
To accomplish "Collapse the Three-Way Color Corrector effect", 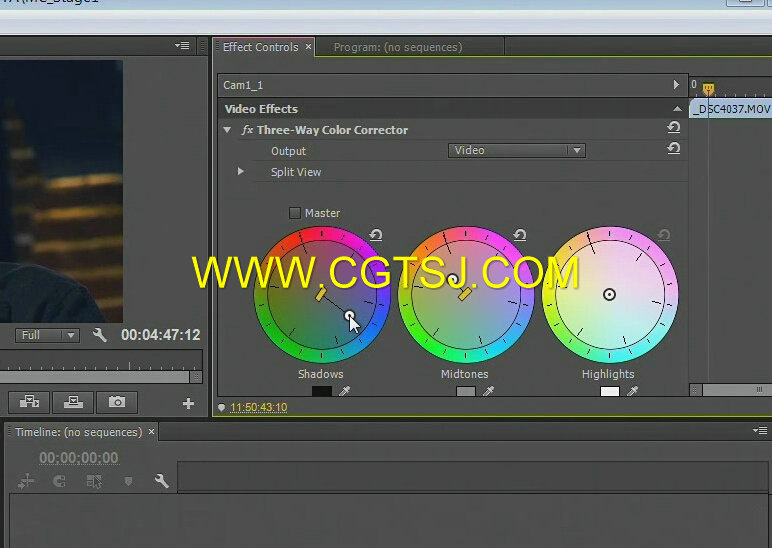I will 227,130.
